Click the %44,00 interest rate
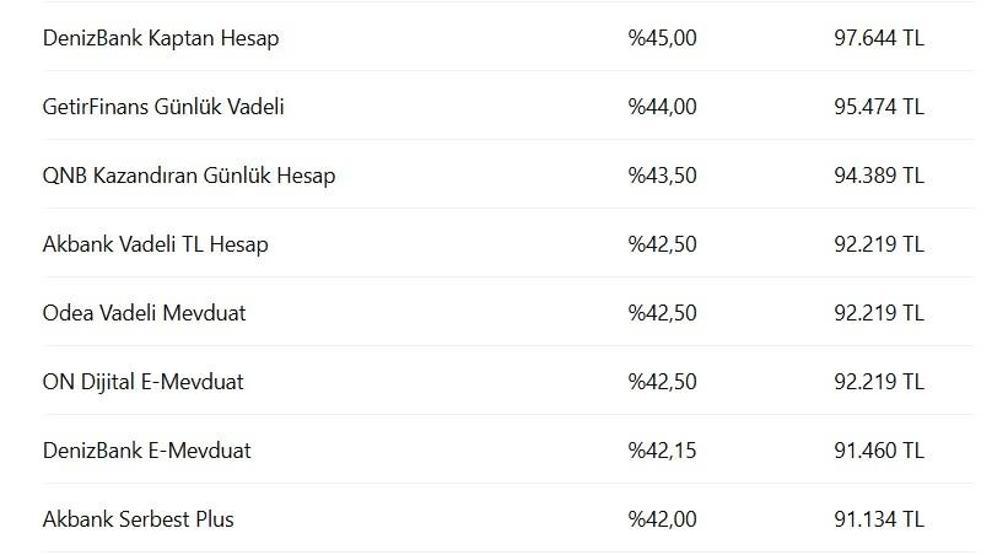Screen dimensions: 1008x555 [x=662, y=107]
